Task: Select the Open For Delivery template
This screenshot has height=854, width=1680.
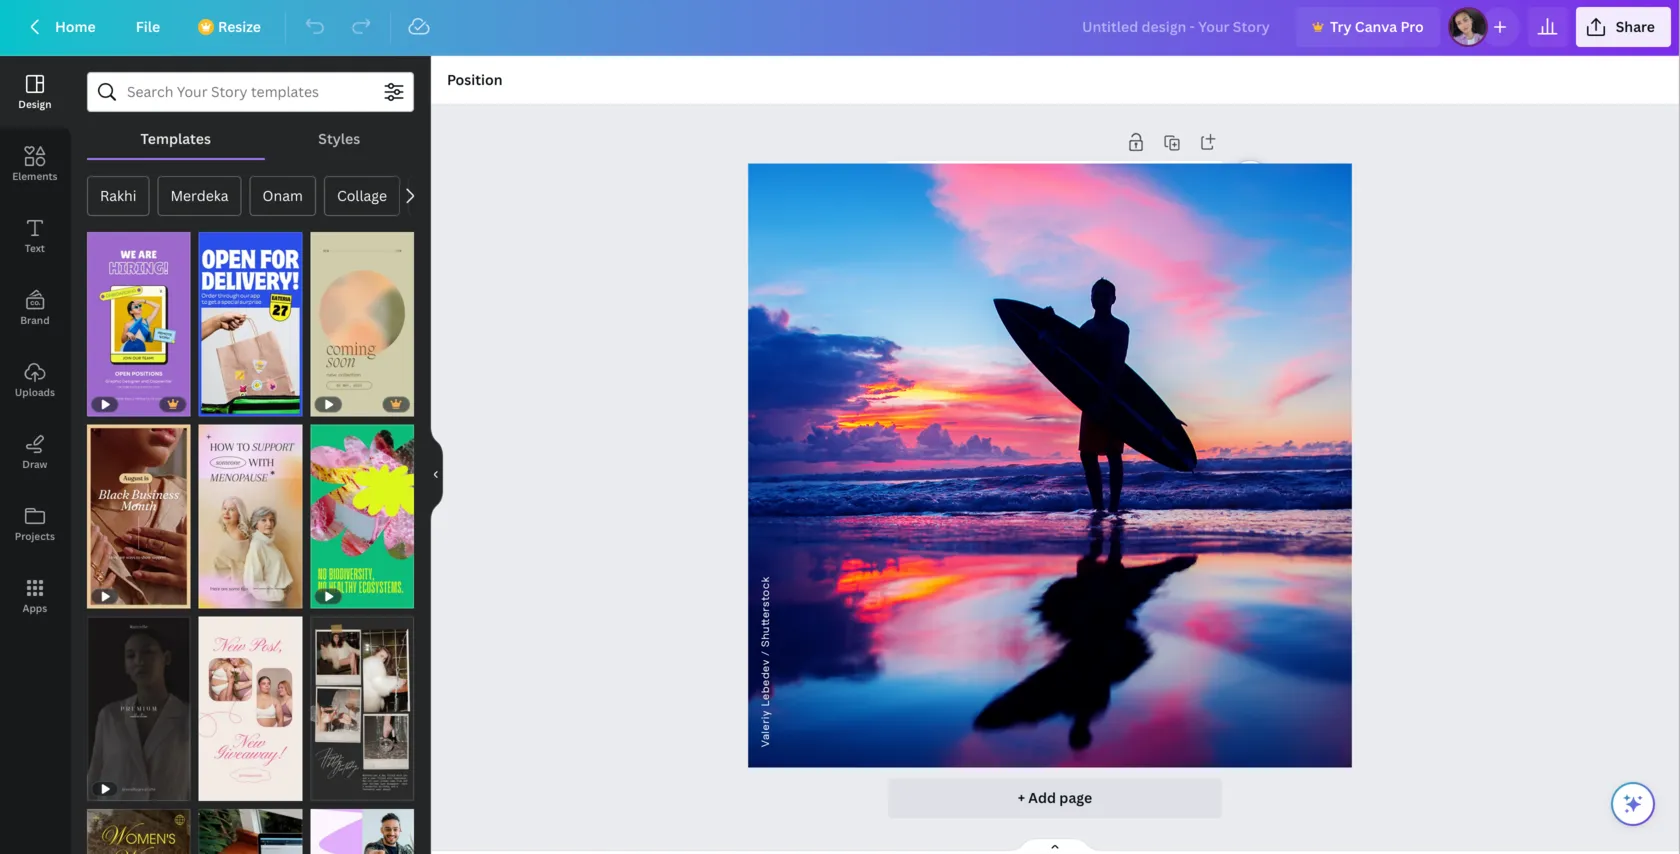Action: tap(250, 324)
